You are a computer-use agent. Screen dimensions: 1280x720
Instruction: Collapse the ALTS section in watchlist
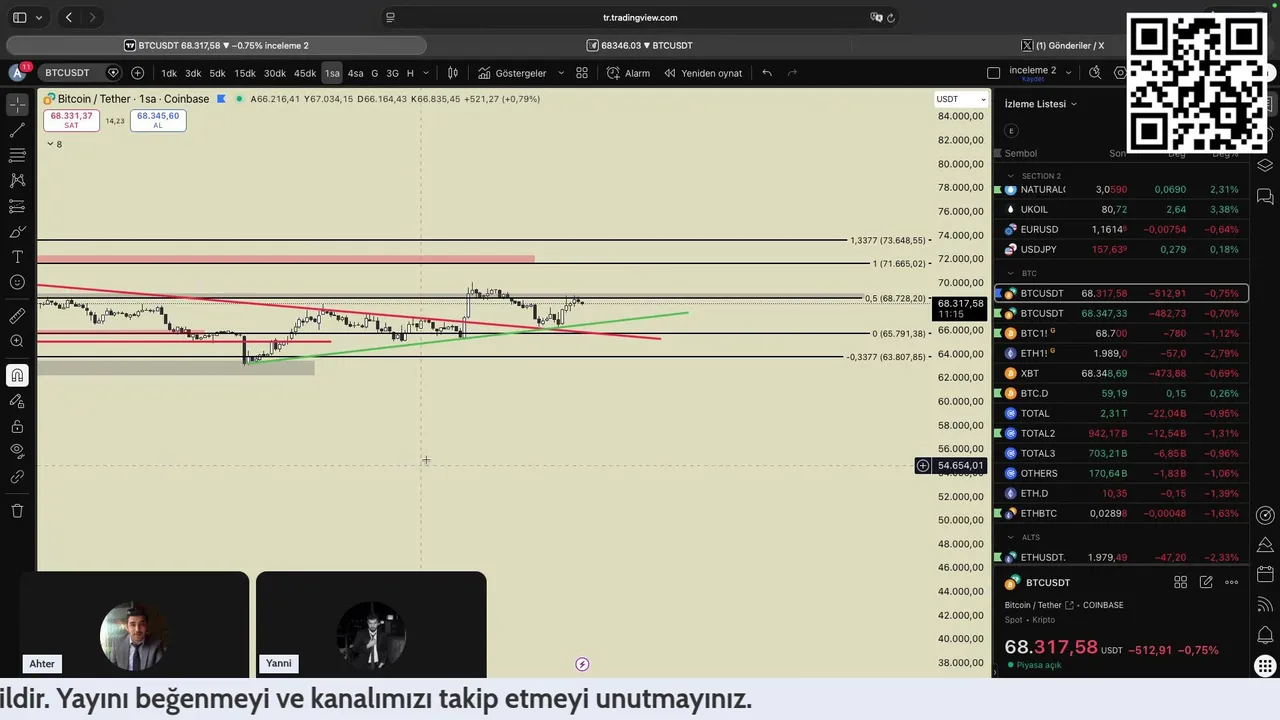click(1010, 537)
